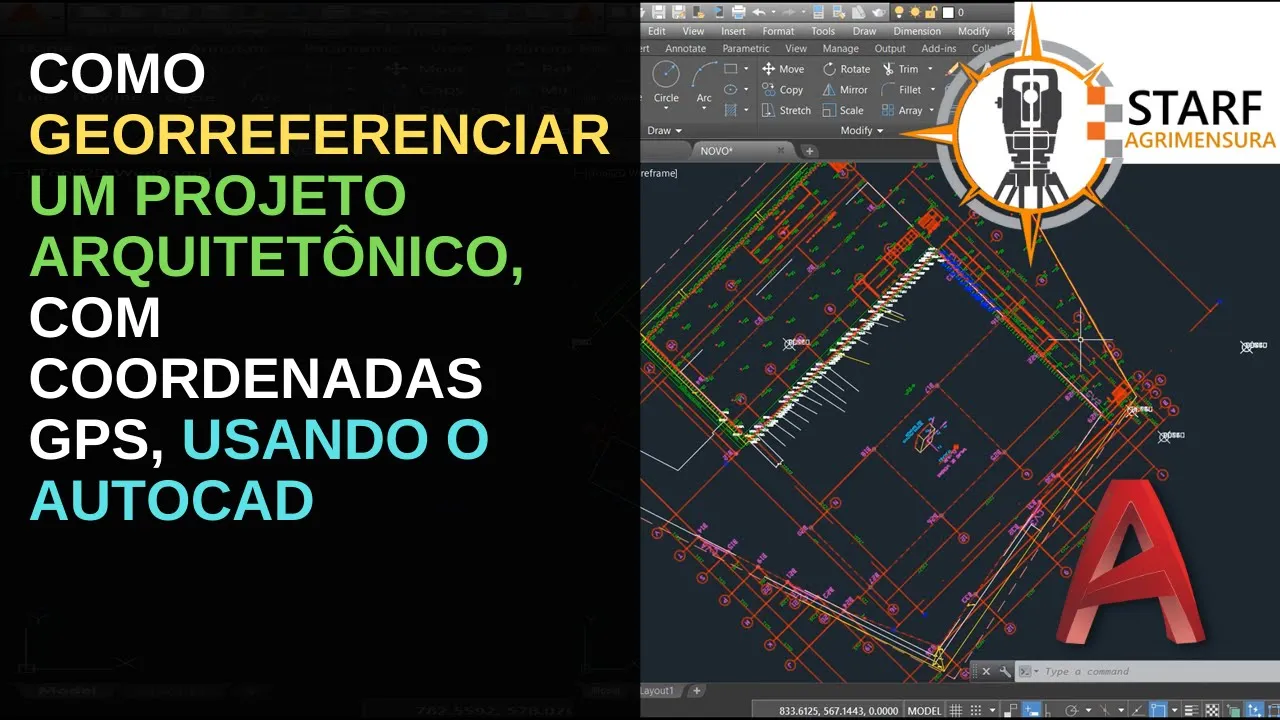Switch to the Output ribbon tab

(x=890, y=48)
